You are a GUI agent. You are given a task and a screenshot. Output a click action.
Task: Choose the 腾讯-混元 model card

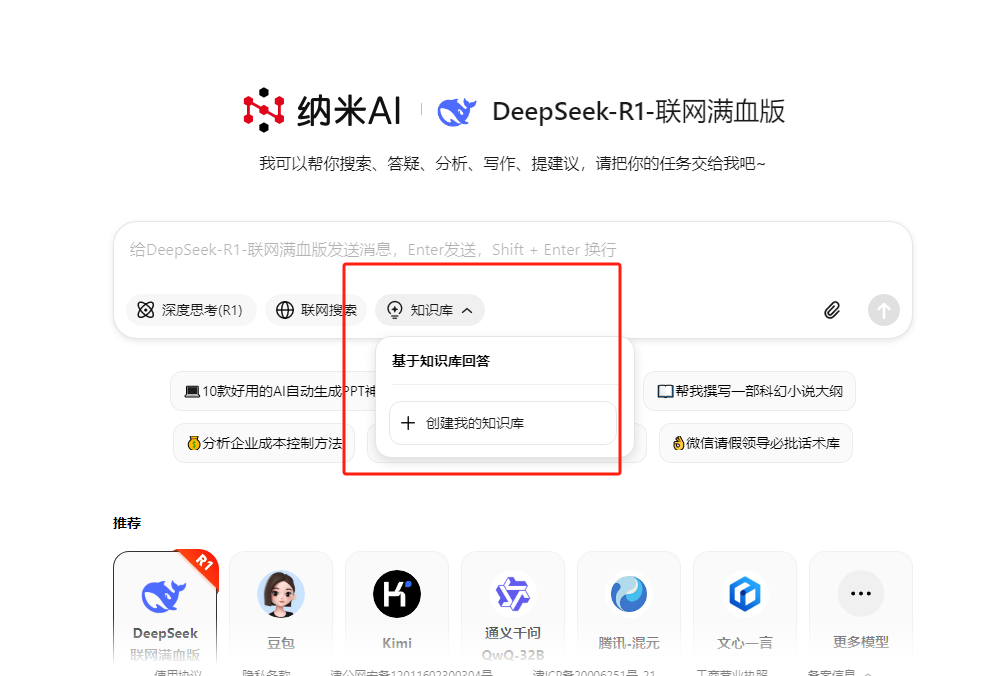click(x=629, y=608)
